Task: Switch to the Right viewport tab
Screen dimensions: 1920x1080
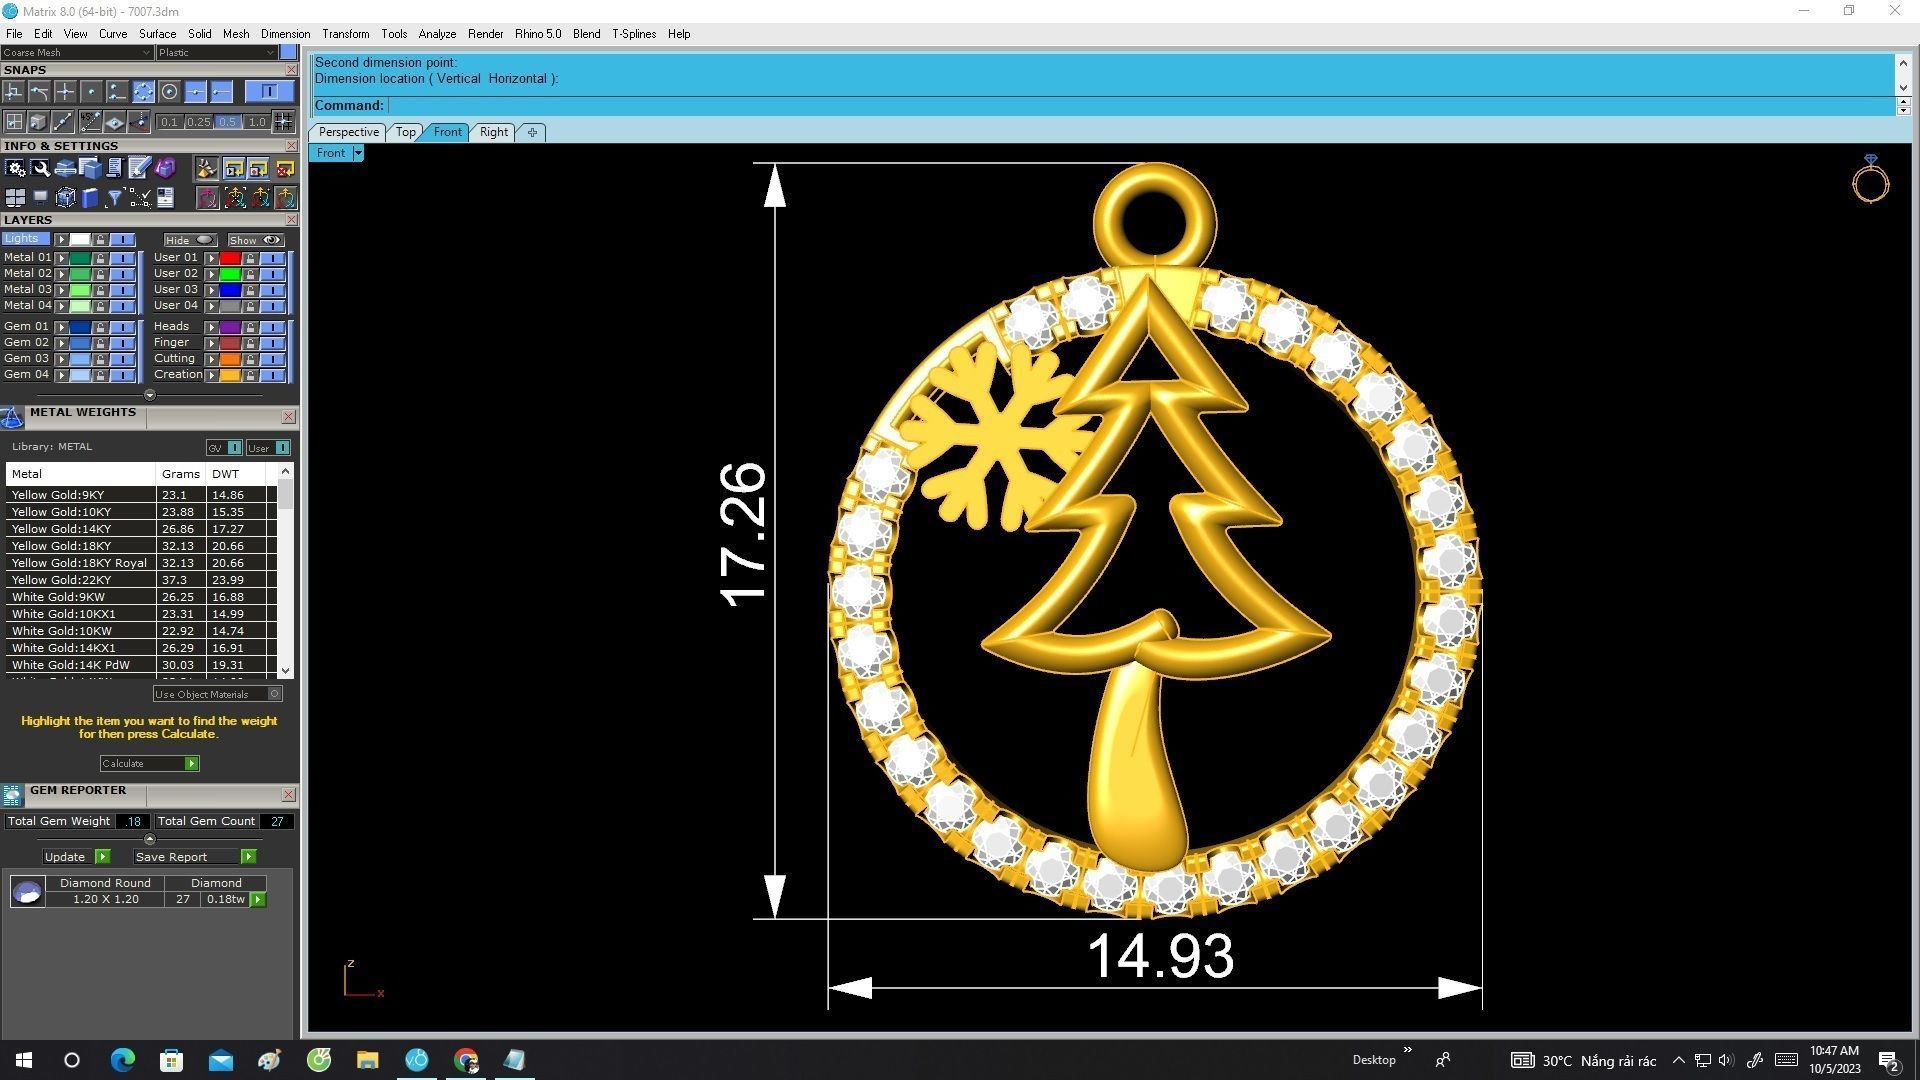Action: click(x=493, y=132)
